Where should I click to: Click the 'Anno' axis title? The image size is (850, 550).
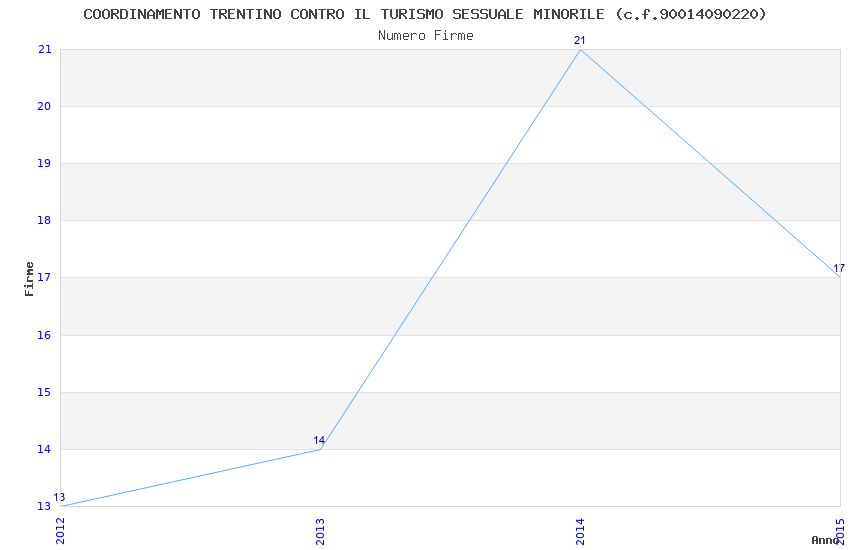point(825,540)
